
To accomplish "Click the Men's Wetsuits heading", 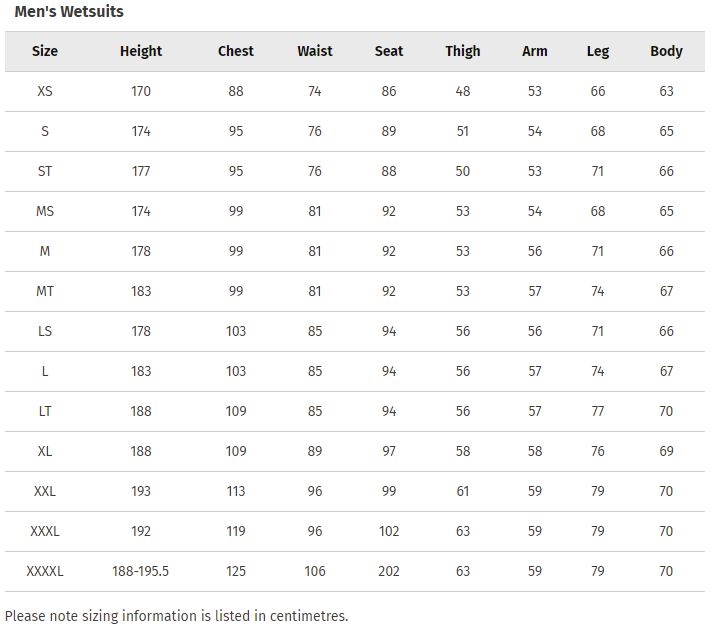I will tap(69, 11).
